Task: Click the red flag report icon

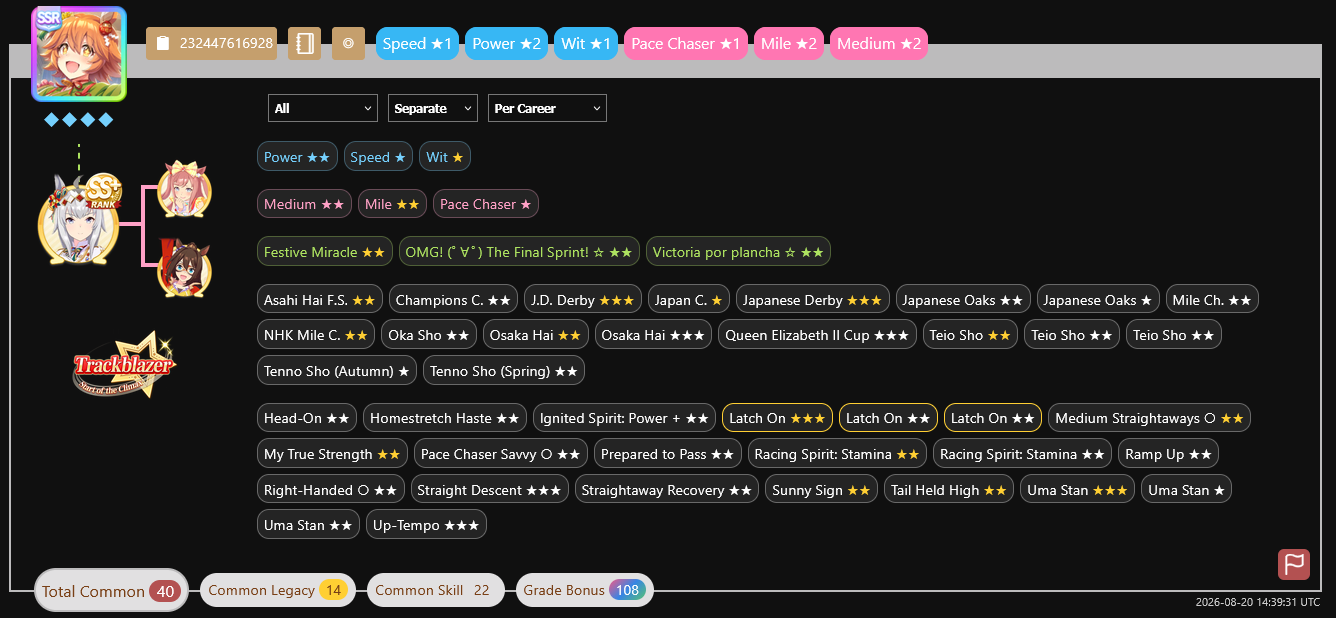Action: coord(1294,564)
